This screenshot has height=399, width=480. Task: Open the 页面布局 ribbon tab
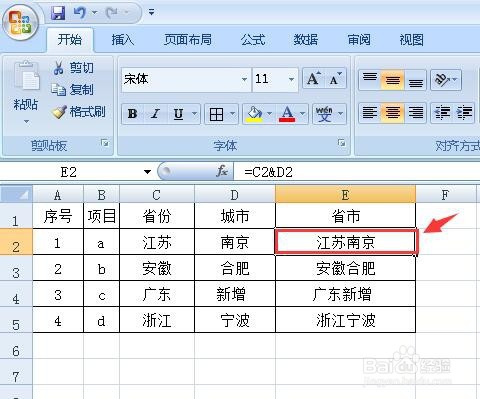coord(188,40)
